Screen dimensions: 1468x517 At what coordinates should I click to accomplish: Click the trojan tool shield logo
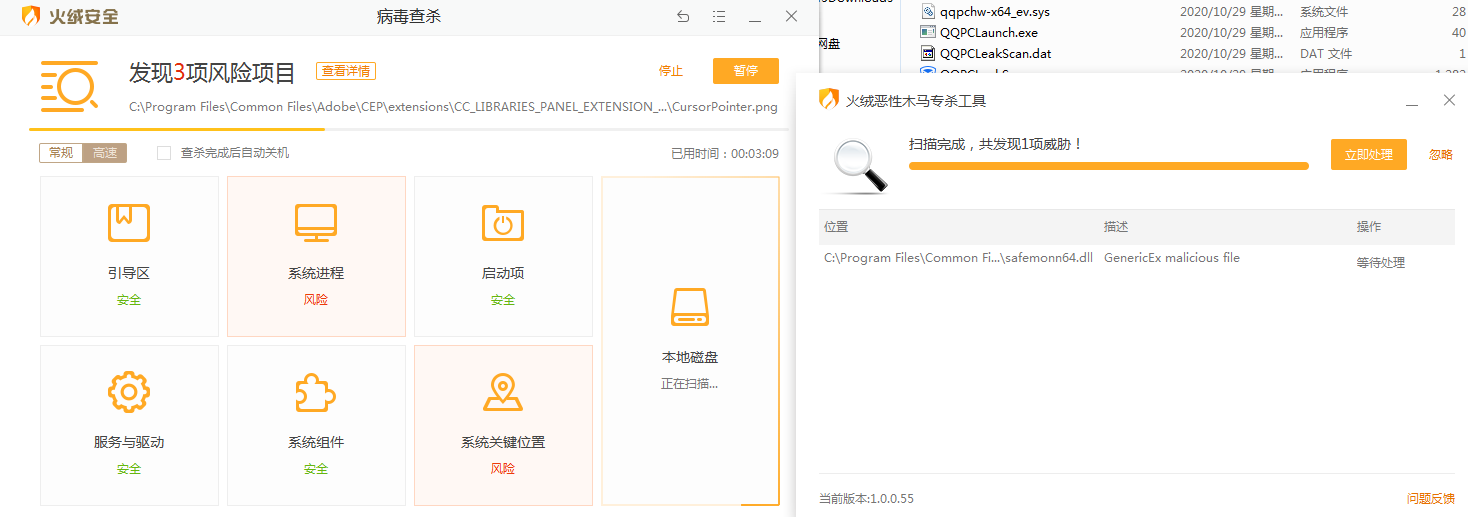(828, 99)
